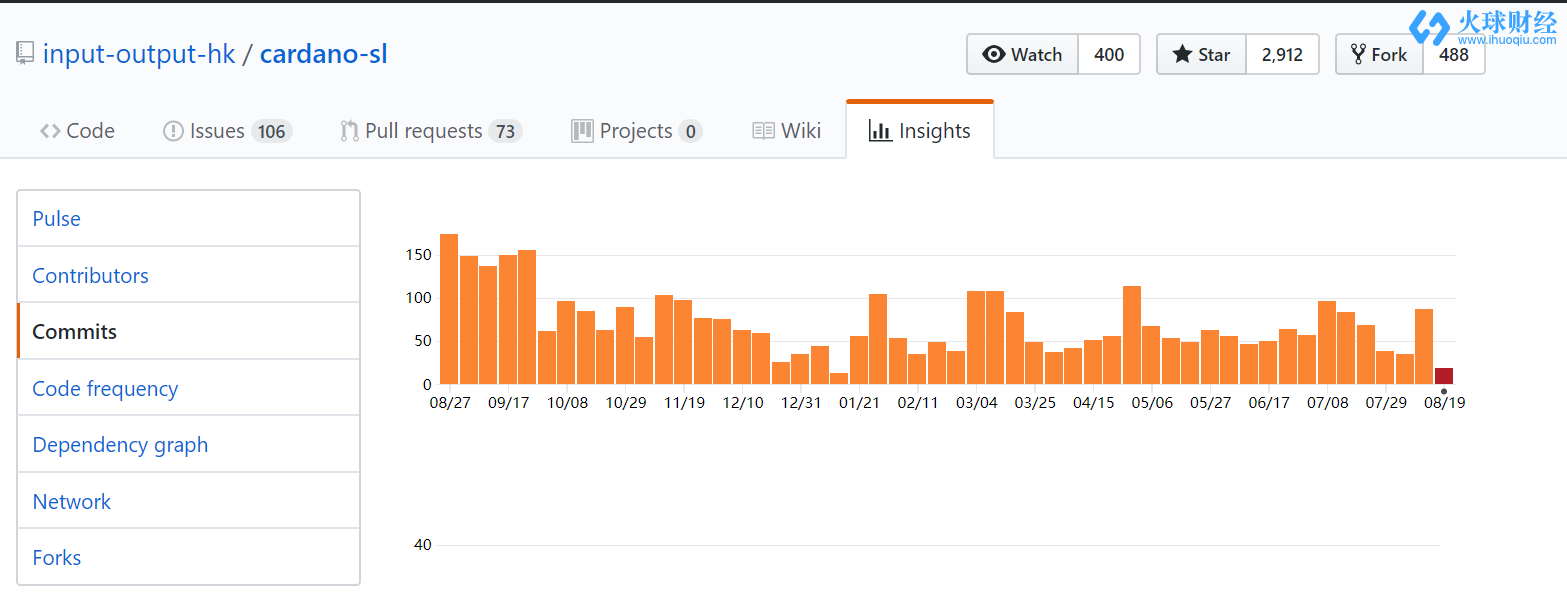The image size is (1567, 598).
Task: Open Forks in the sidebar
Action: tap(188, 557)
